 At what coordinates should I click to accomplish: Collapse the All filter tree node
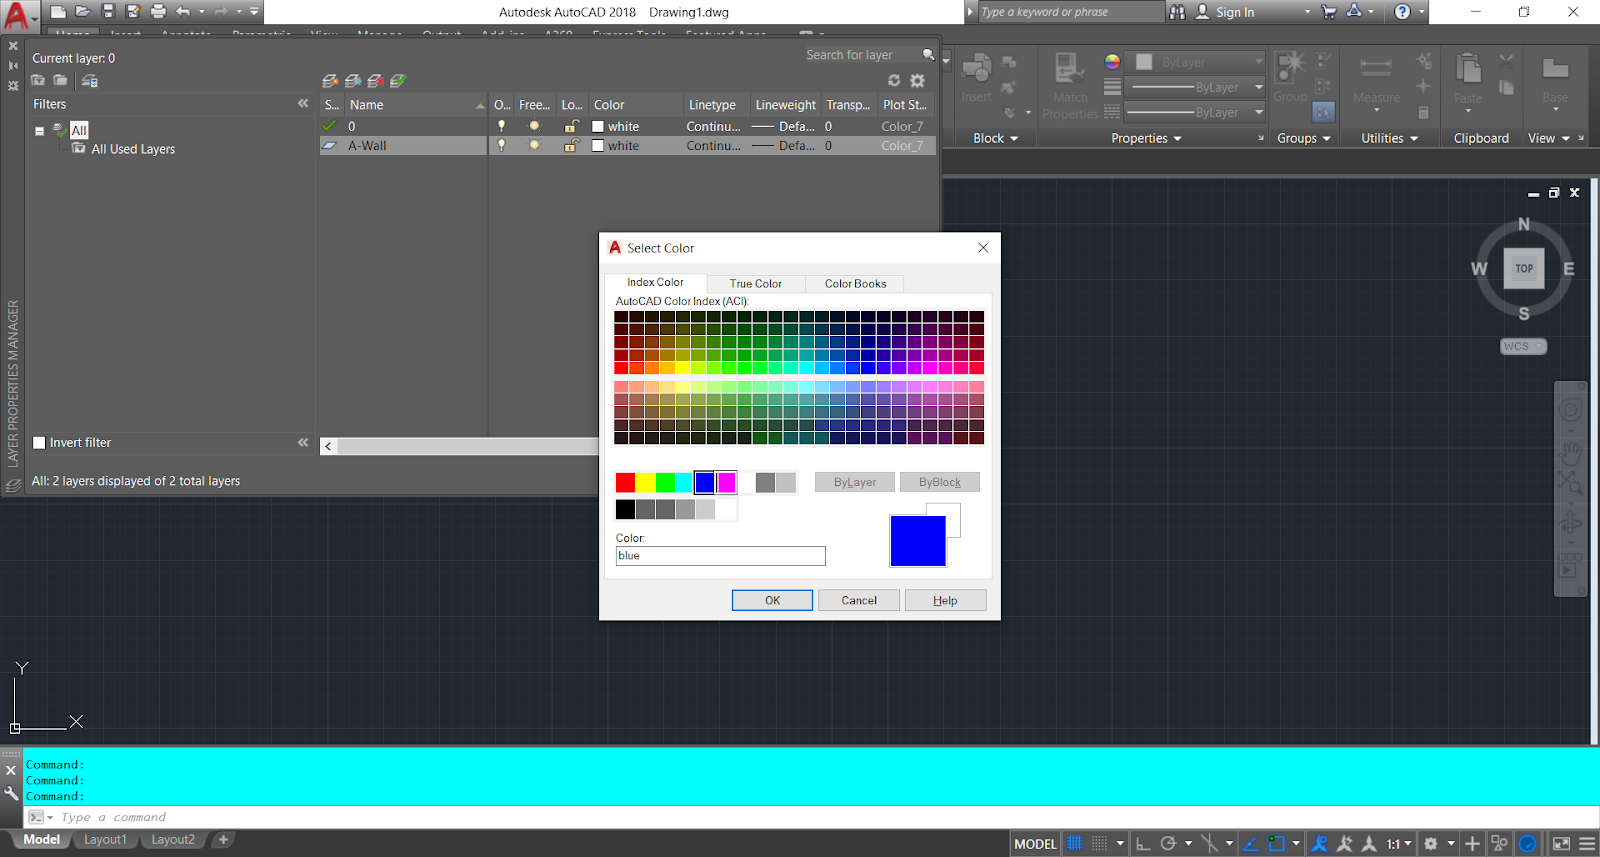(40, 131)
